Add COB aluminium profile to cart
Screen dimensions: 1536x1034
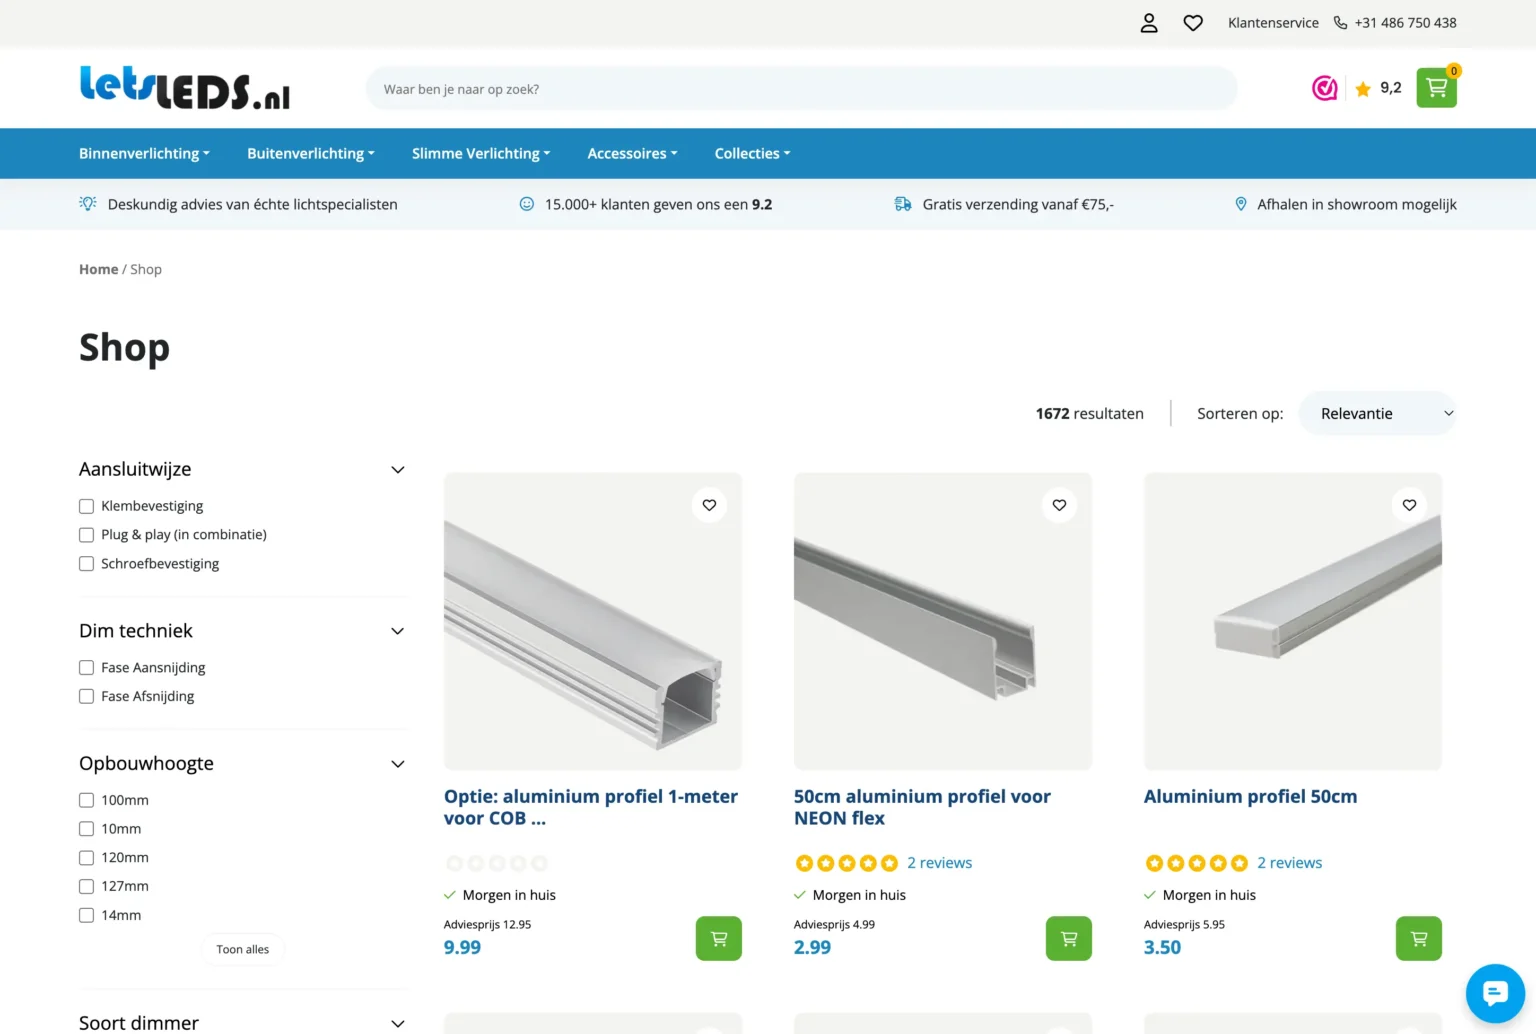coord(719,938)
